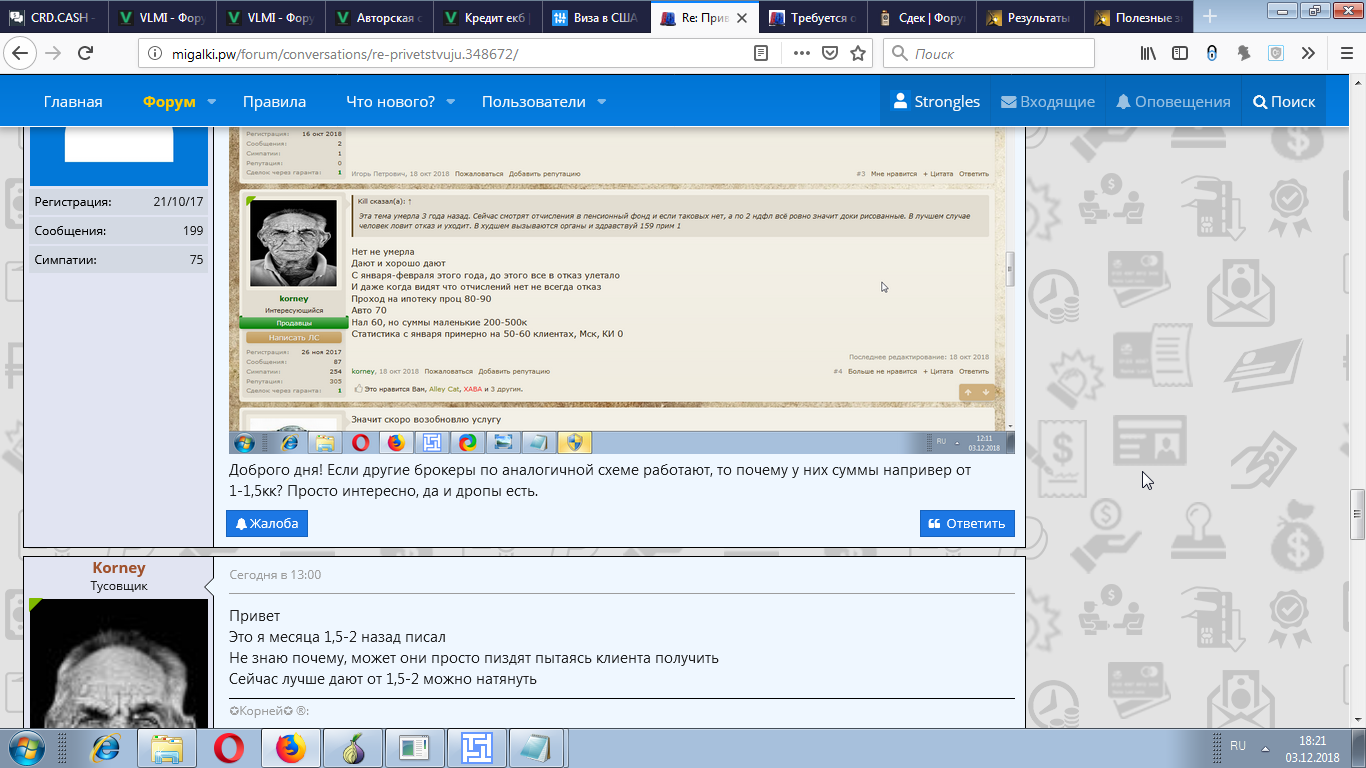The height and width of the screenshot is (768, 1366).
Task: Expand the Форум dropdown arrow
Action: (x=211, y=102)
